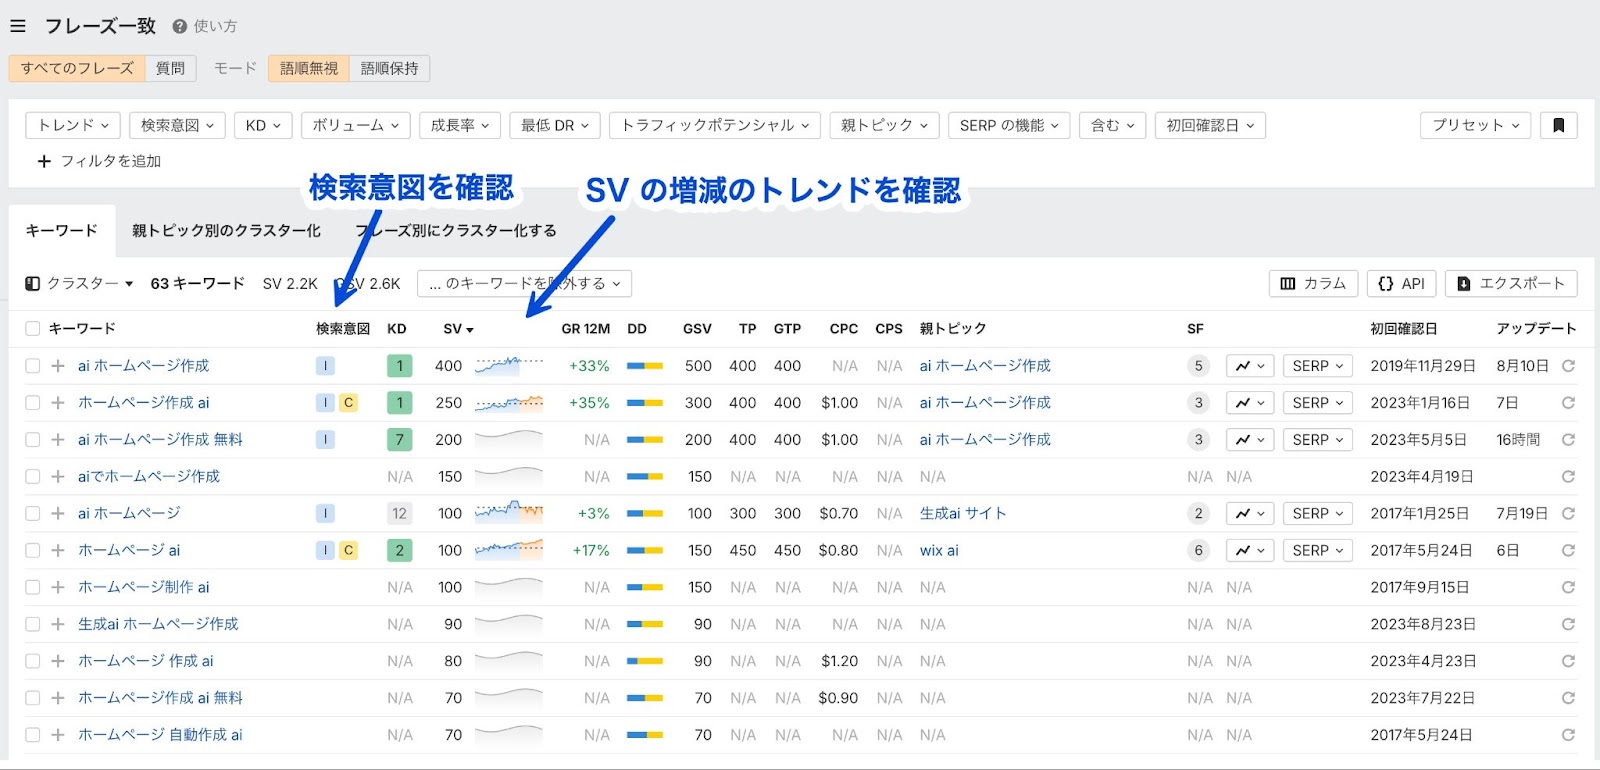Screen dimensions: 1600x770
Task: Check the 'aiでホームページ作成' row checkbox
Action: (x=32, y=477)
